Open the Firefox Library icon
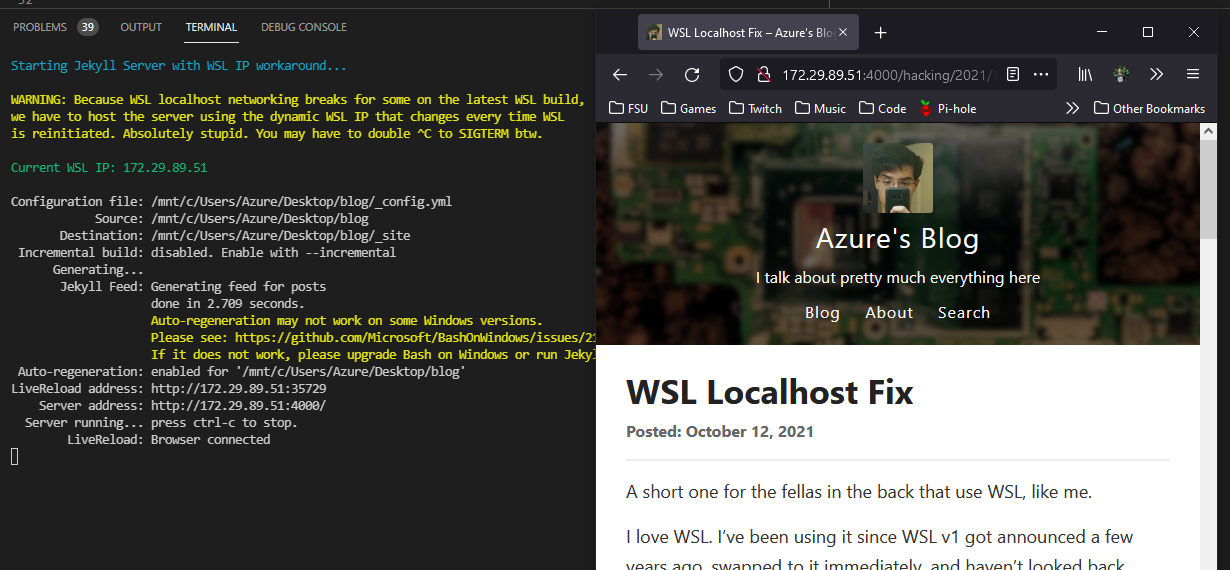 point(1086,74)
